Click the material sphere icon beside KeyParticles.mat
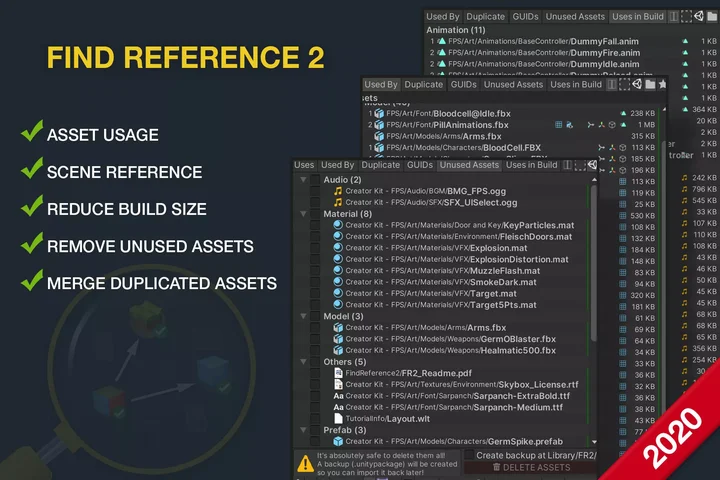Image resolution: width=720 pixels, height=480 pixels. coord(338,225)
